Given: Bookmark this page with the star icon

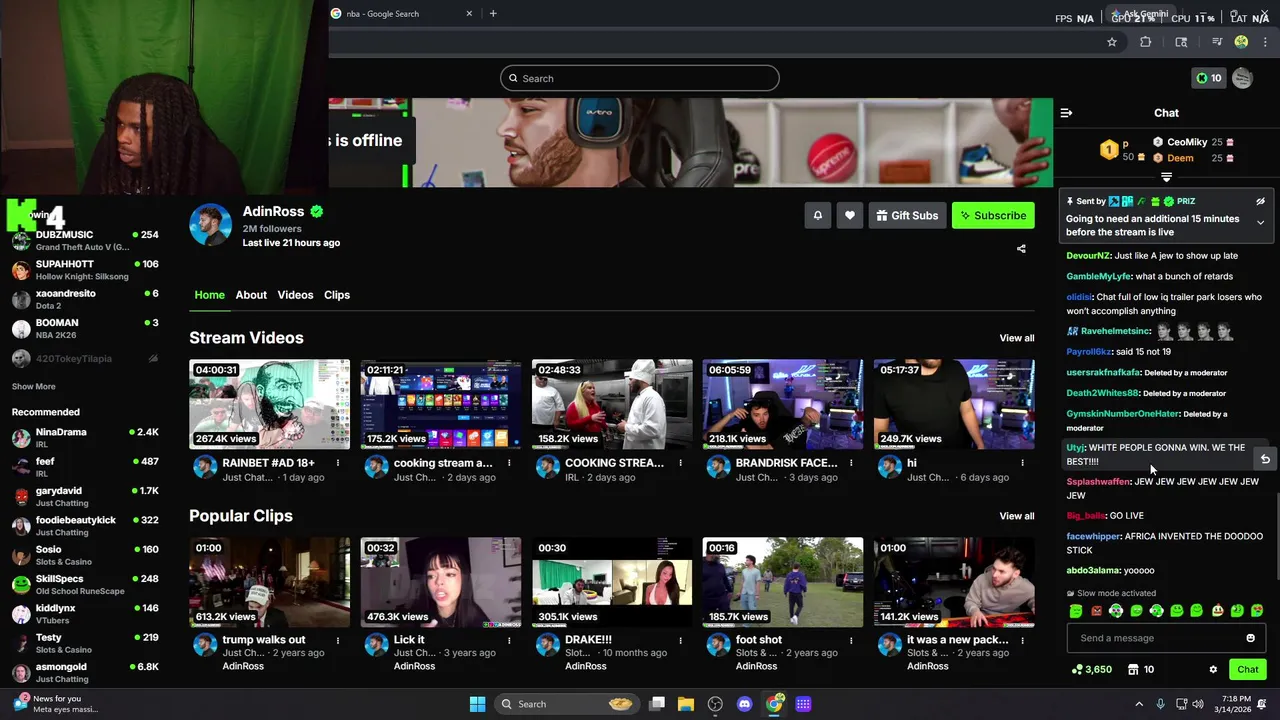Looking at the screenshot, I should click(1111, 42).
